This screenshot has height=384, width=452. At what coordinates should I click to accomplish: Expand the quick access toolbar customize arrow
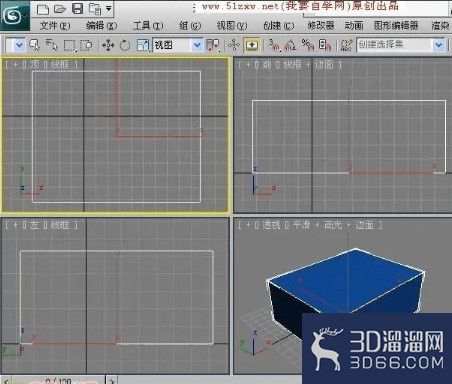point(109,8)
